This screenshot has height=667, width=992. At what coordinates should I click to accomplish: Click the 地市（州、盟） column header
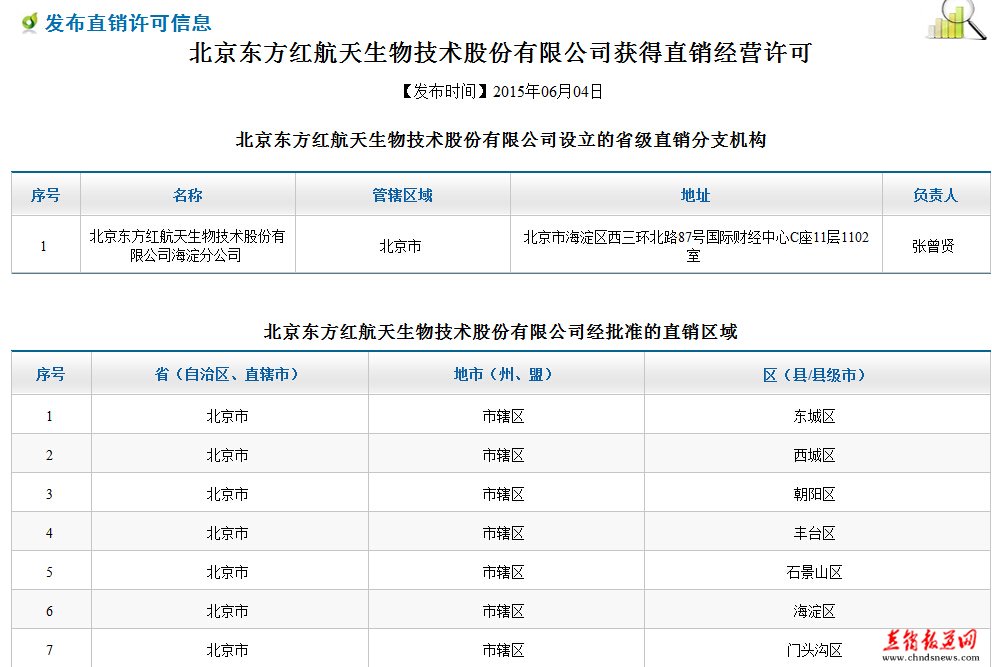tap(504, 375)
